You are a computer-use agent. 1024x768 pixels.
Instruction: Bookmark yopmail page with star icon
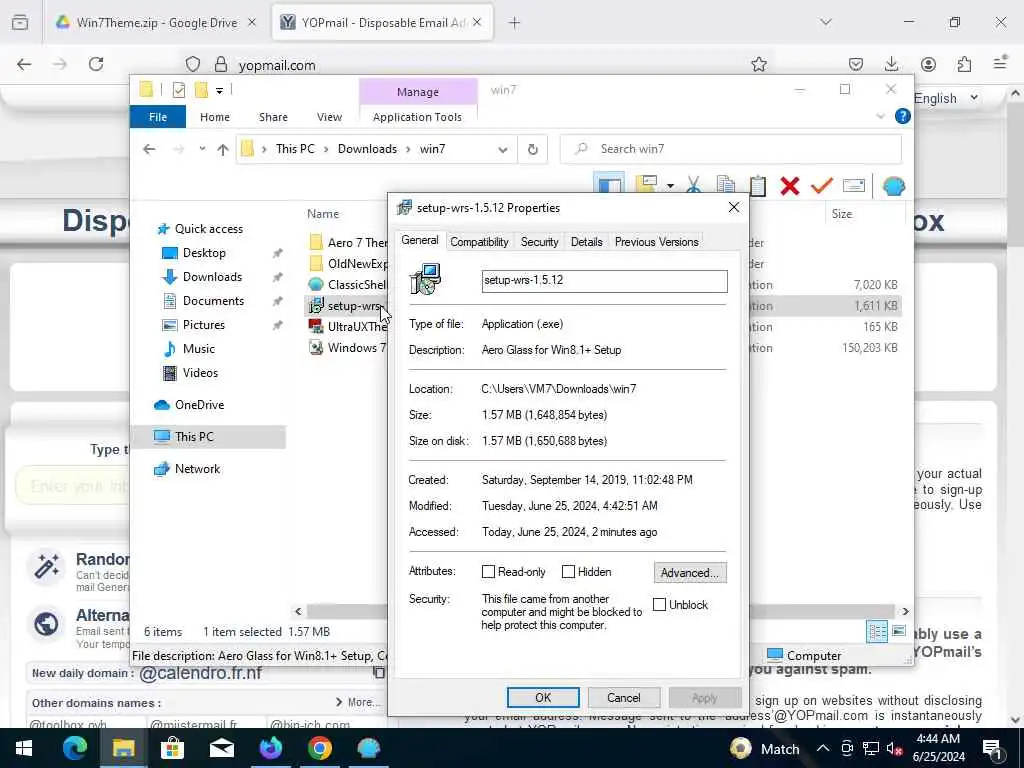(x=758, y=64)
